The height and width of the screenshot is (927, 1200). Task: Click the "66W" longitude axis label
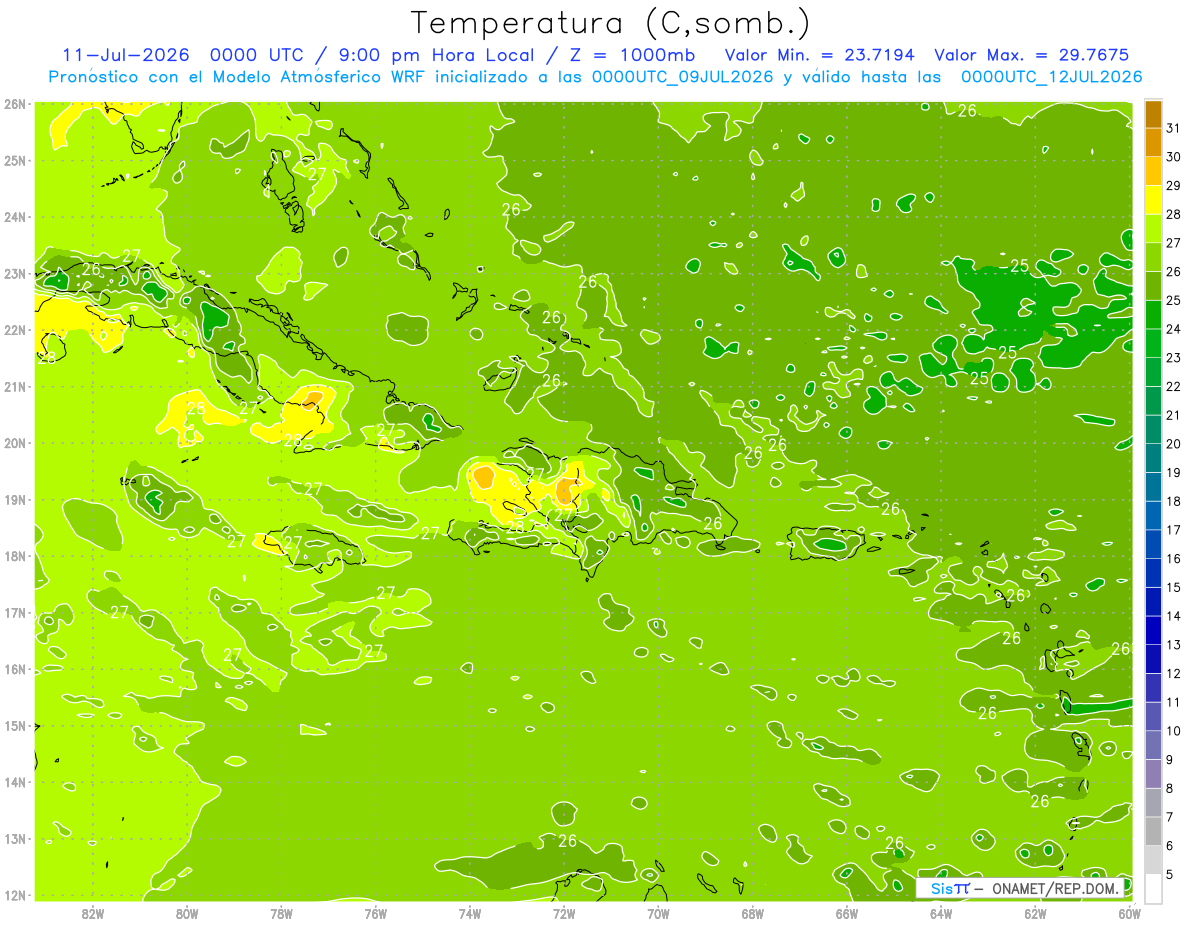pyautogui.click(x=847, y=913)
